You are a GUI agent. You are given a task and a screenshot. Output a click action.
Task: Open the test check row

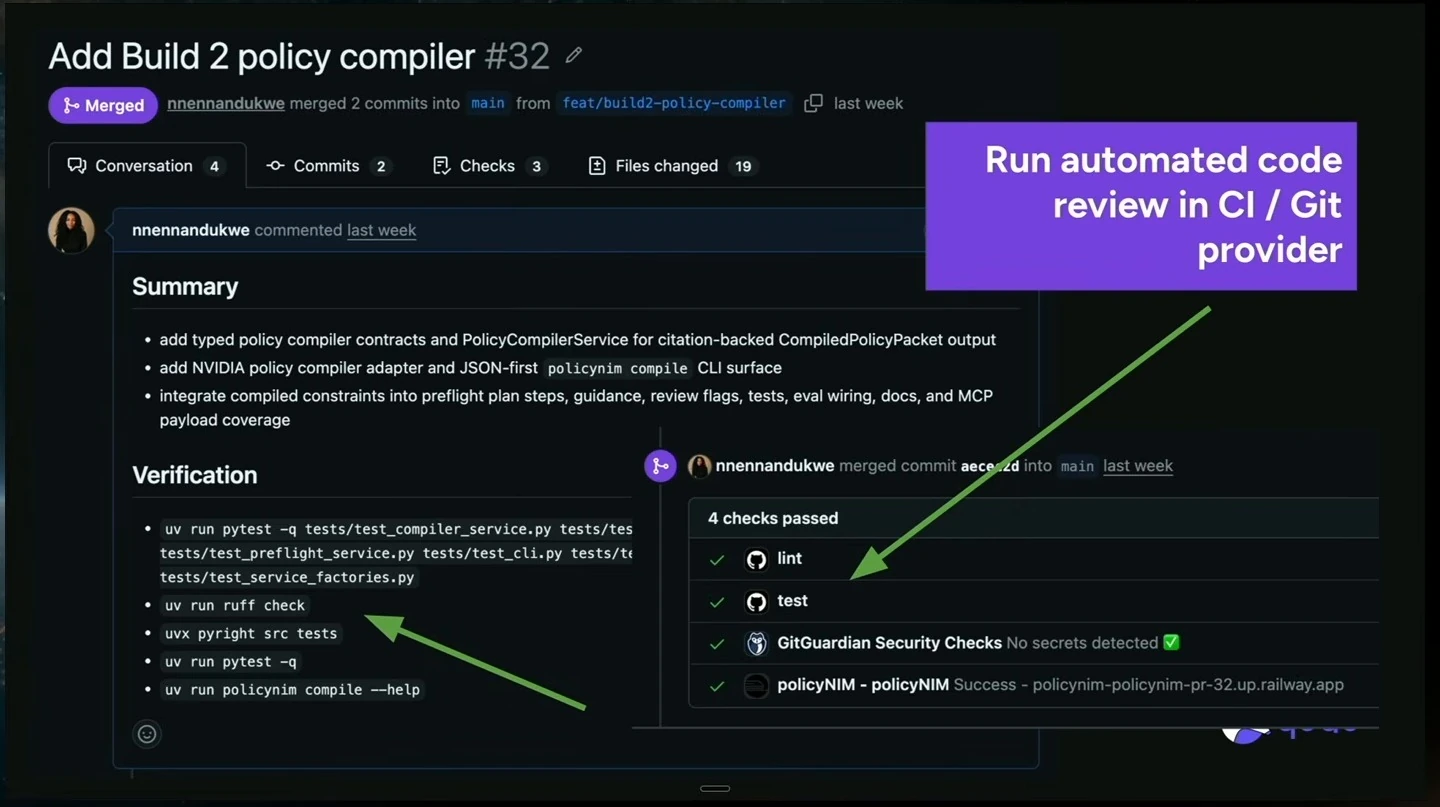click(x=1034, y=601)
